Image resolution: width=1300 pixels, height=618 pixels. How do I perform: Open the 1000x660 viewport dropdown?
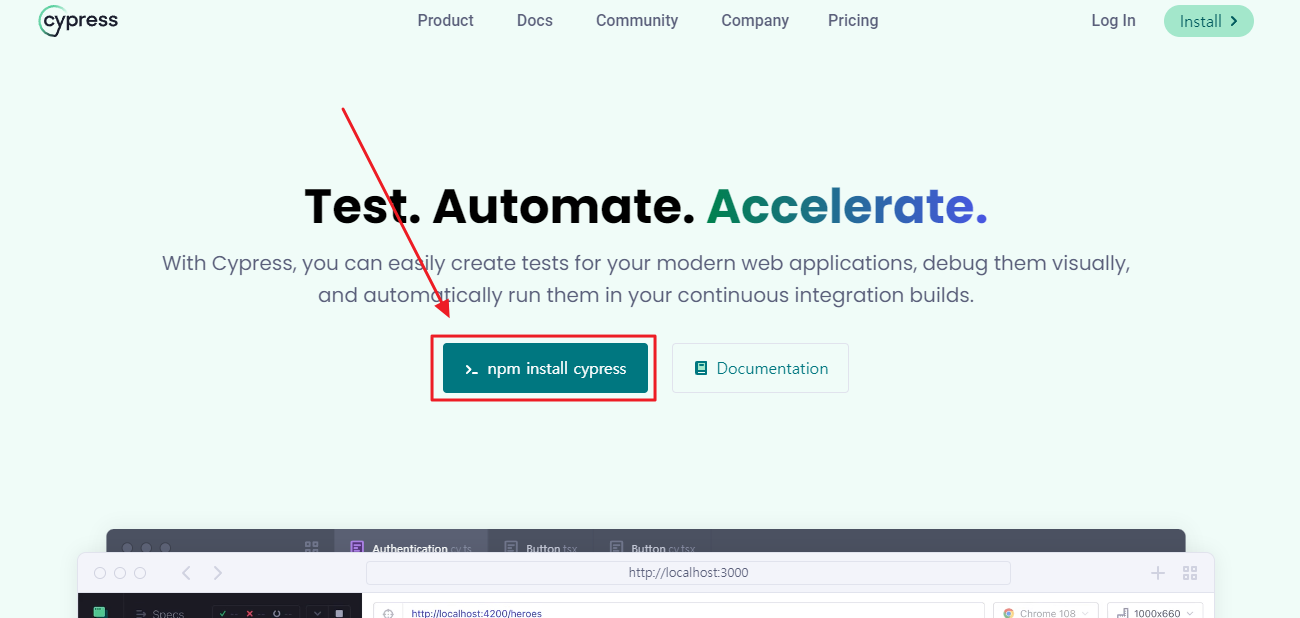coord(1155,611)
